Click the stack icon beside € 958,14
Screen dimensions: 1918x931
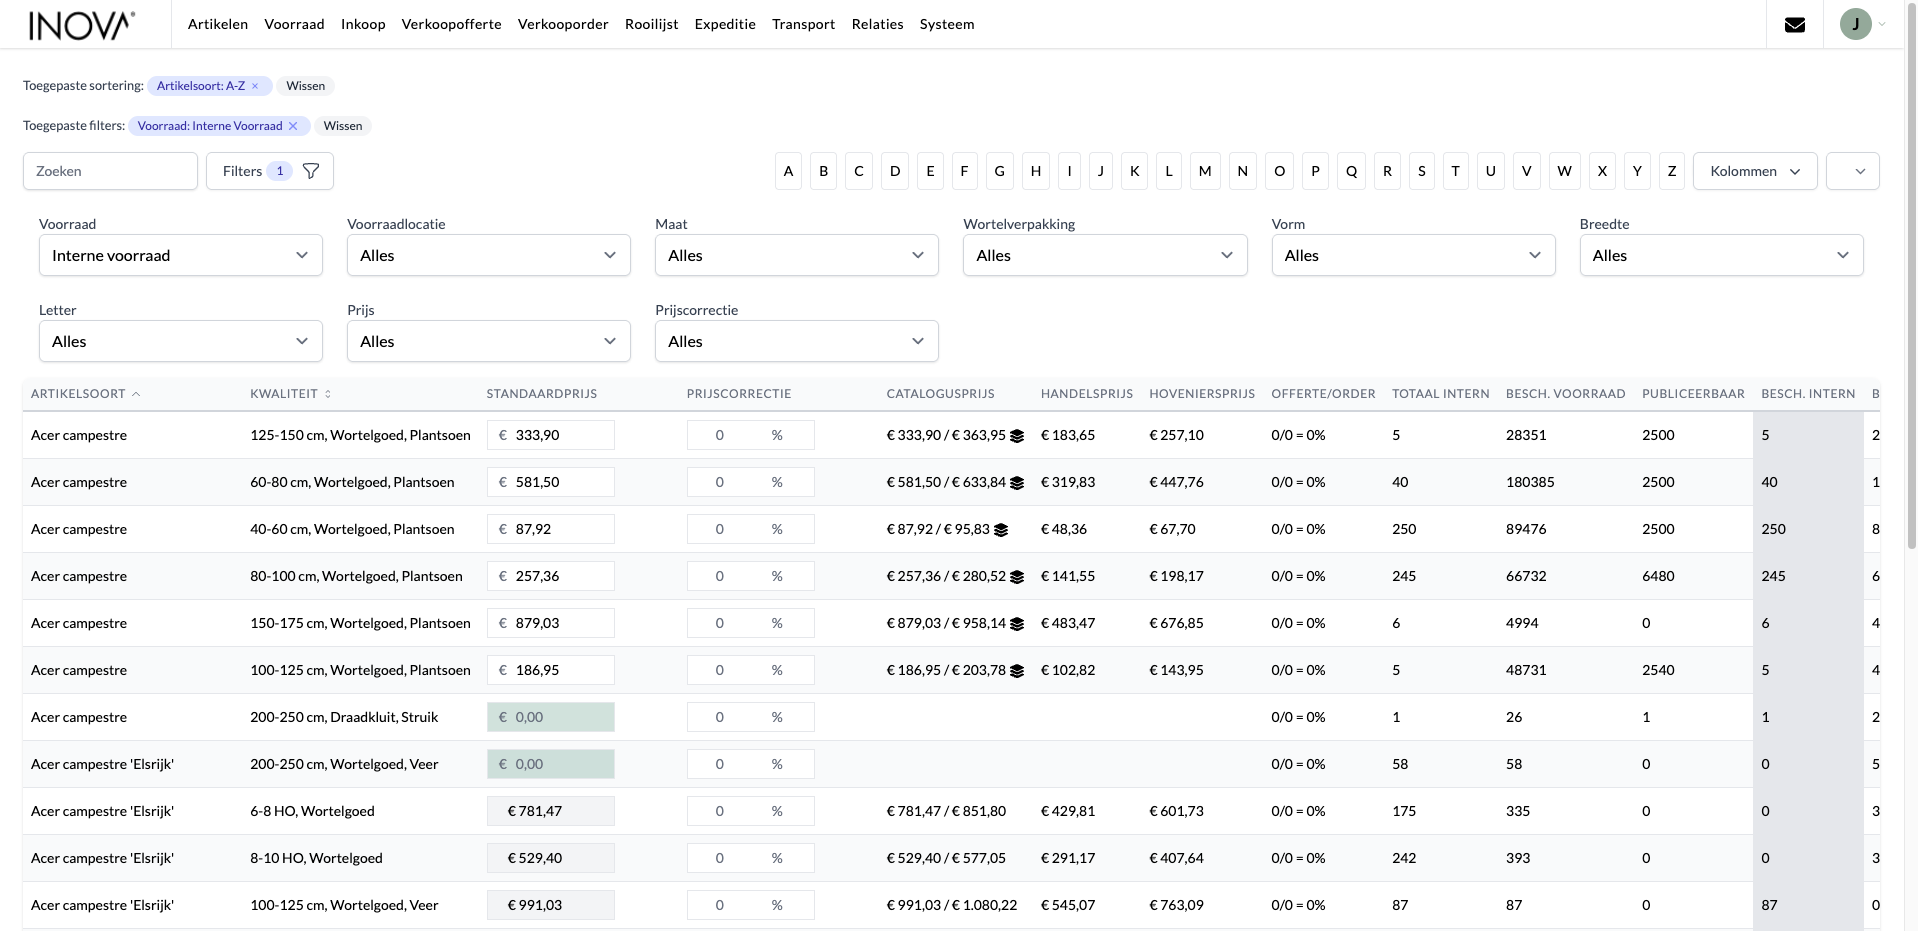pyautogui.click(x=1017, y=624)
